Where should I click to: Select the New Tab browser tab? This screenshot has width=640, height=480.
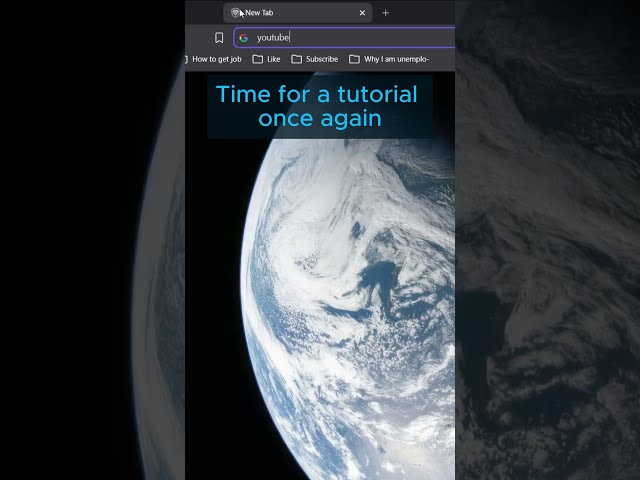tap(298, 13)
